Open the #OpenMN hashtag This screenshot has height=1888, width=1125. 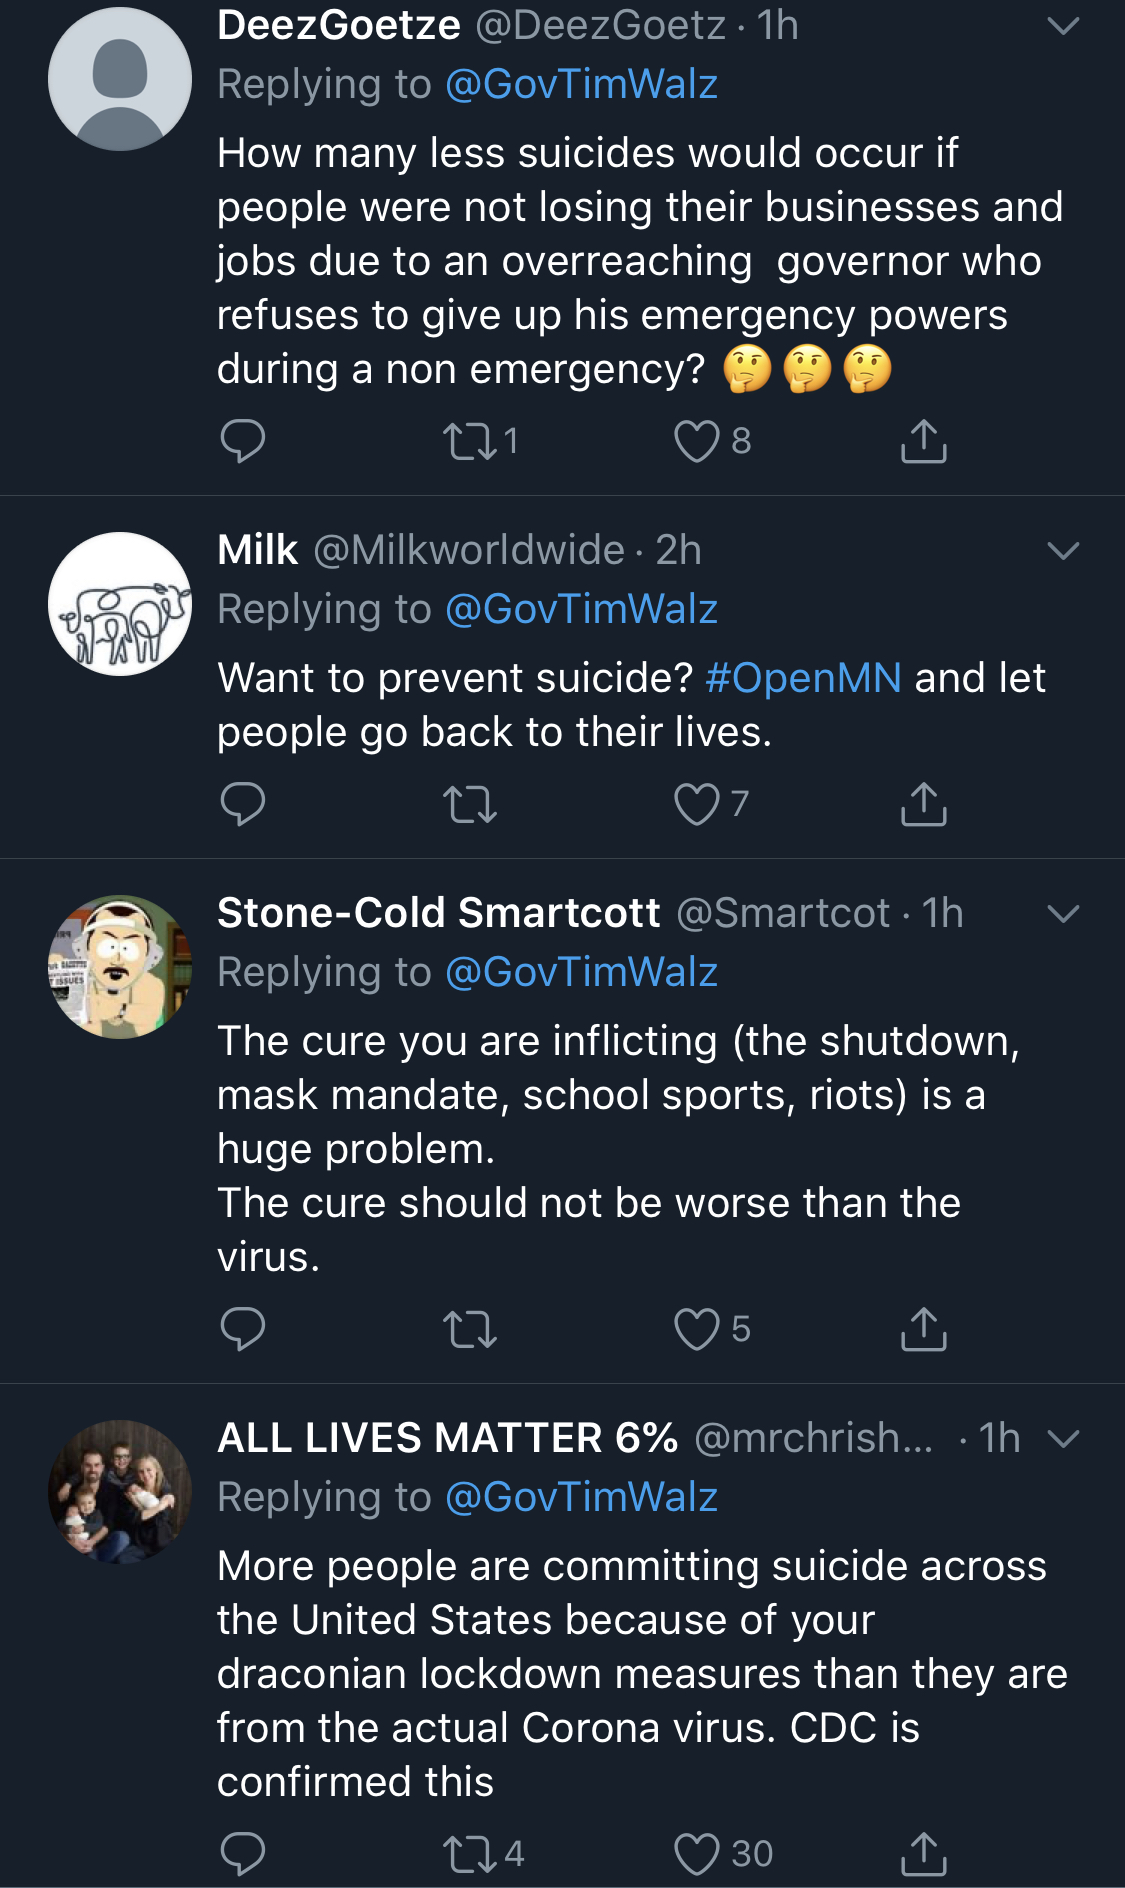[804, 678]
